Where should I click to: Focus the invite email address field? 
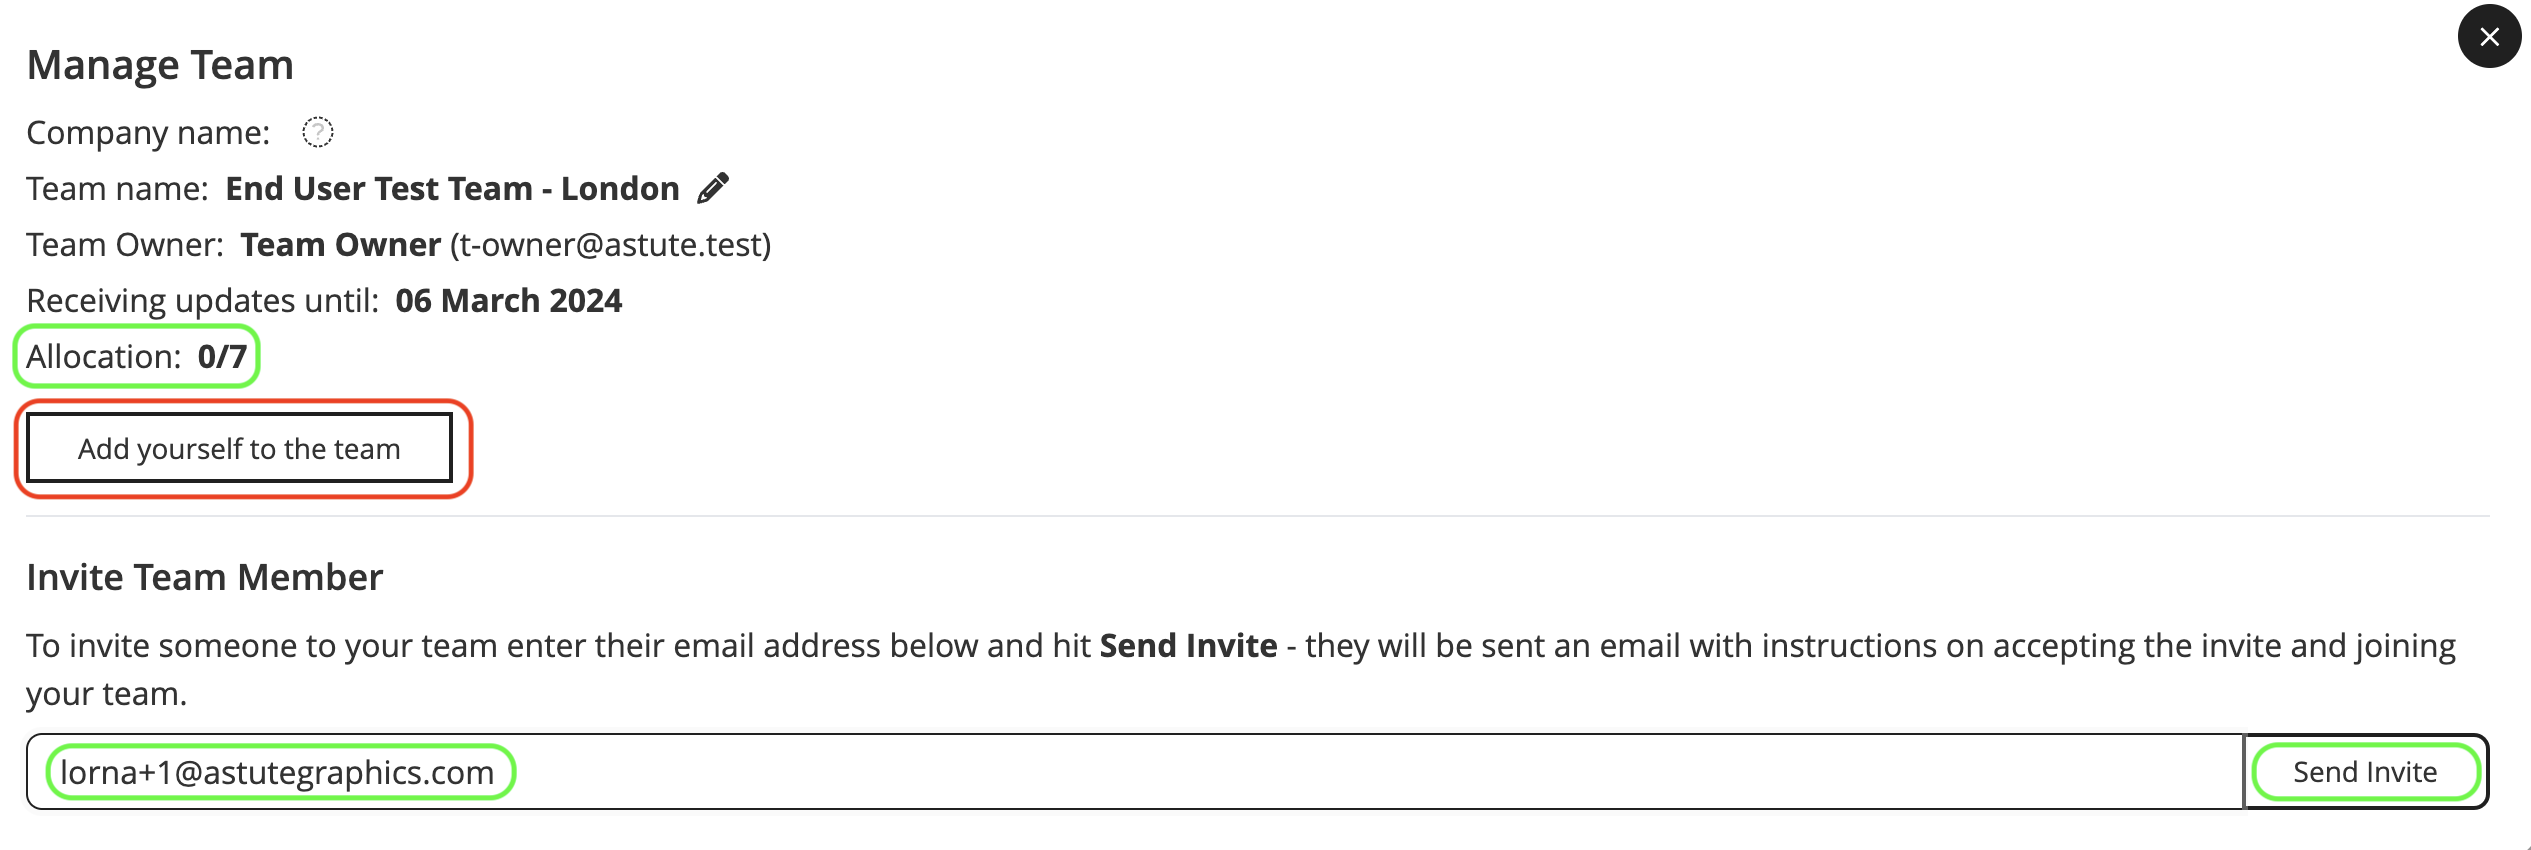pyautogui.click(x=1200, y=772)
